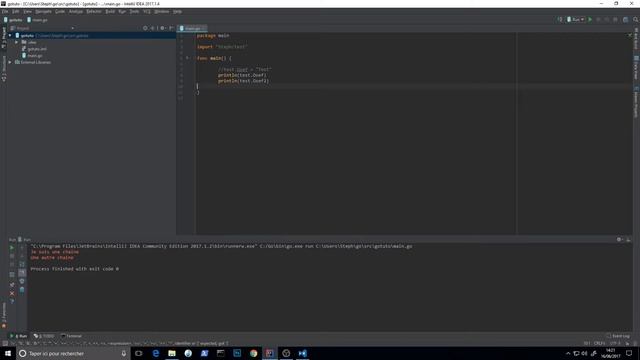Toggle the Favorites side tool window tab
Screen dimensions: 640x360
tap(4, 315)
